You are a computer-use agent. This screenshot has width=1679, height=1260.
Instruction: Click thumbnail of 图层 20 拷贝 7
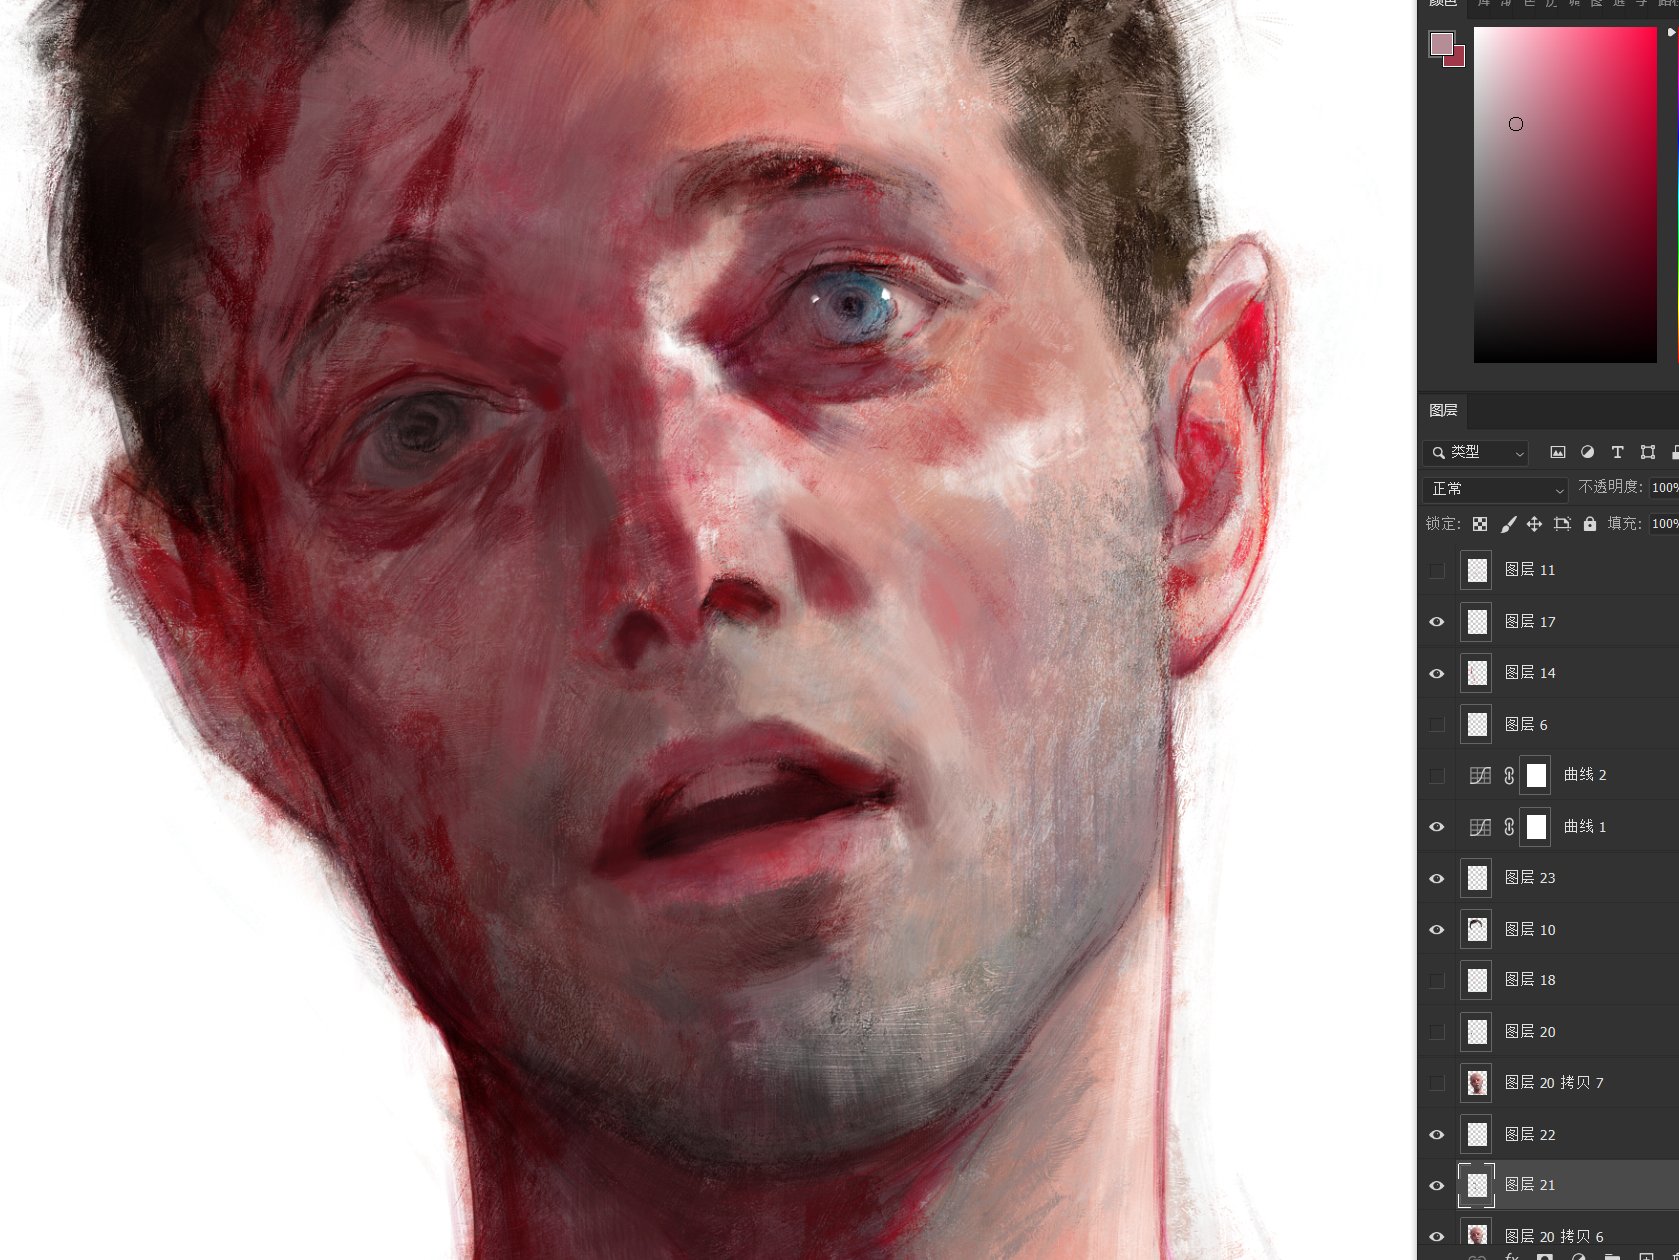click(1477, 1083)
